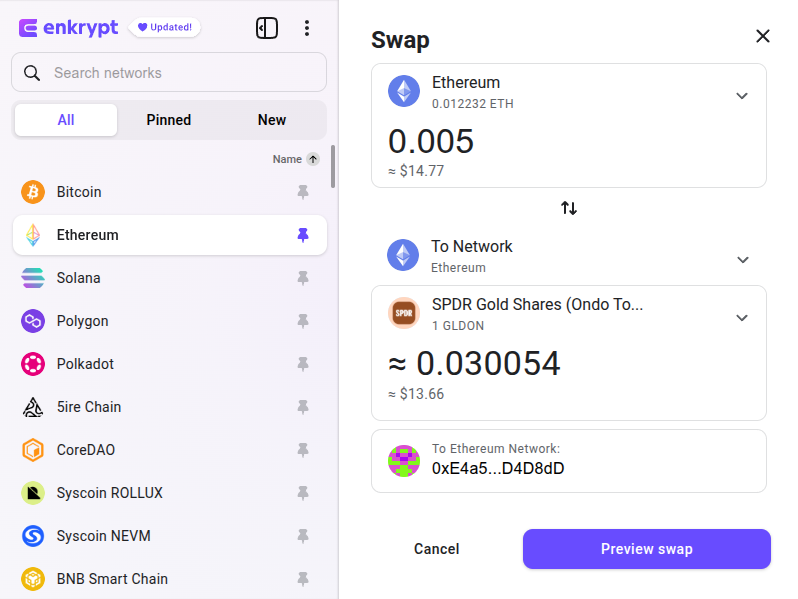Click the Ethereum token icon in From card

click(404, 91)
